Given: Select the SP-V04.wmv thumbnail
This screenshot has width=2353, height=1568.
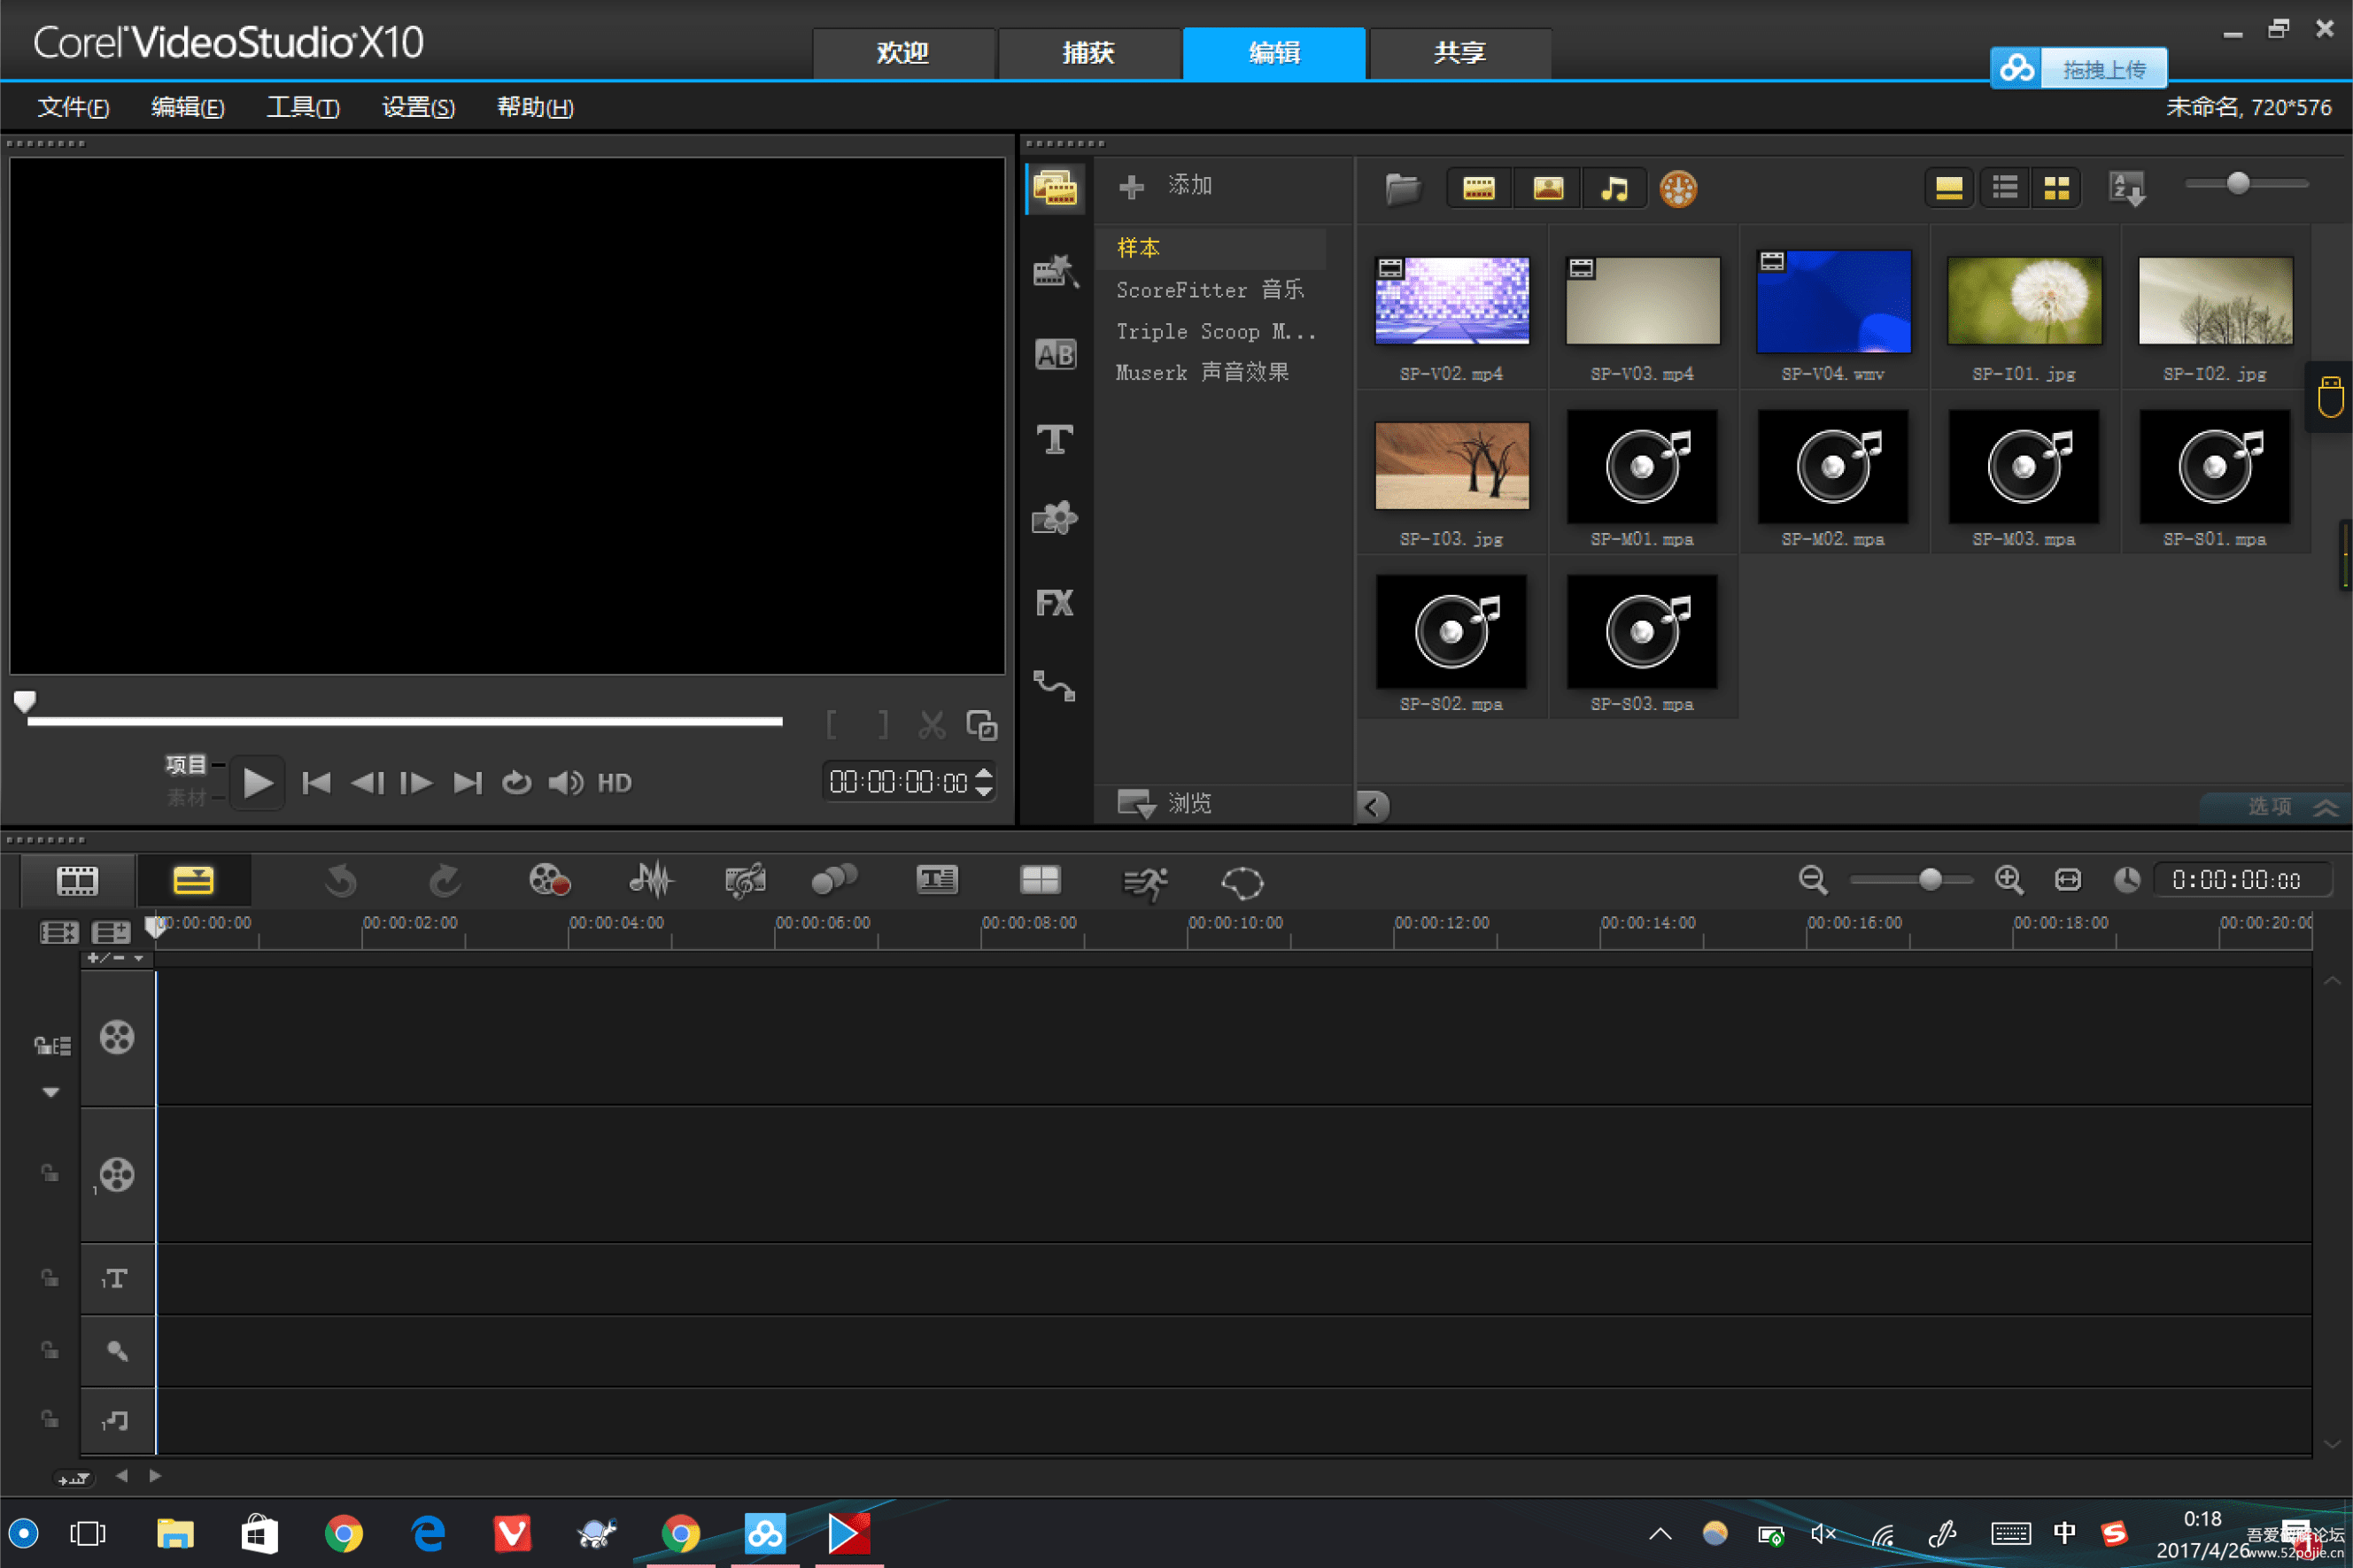Looking at the screenshot, I should point(1833,301).
